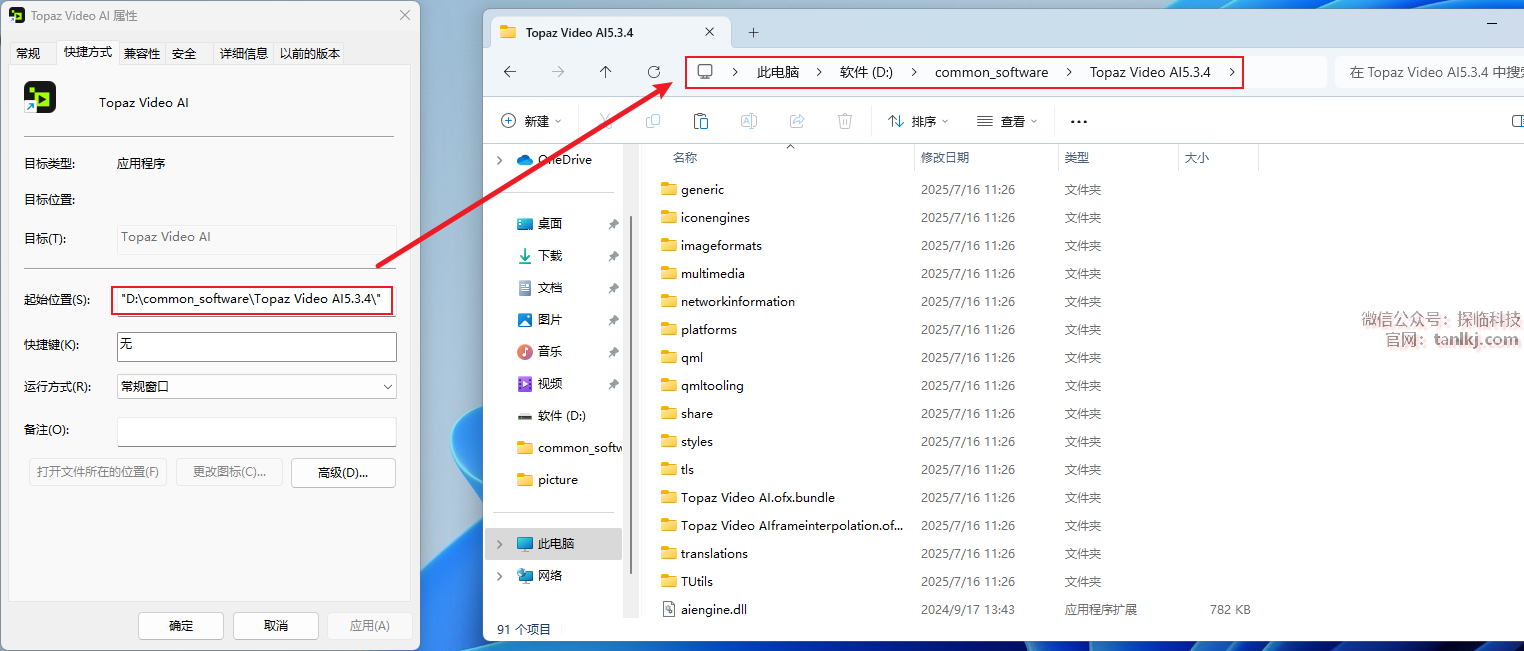Click the PC monitor icon in address bar

(x=705, y=72)
